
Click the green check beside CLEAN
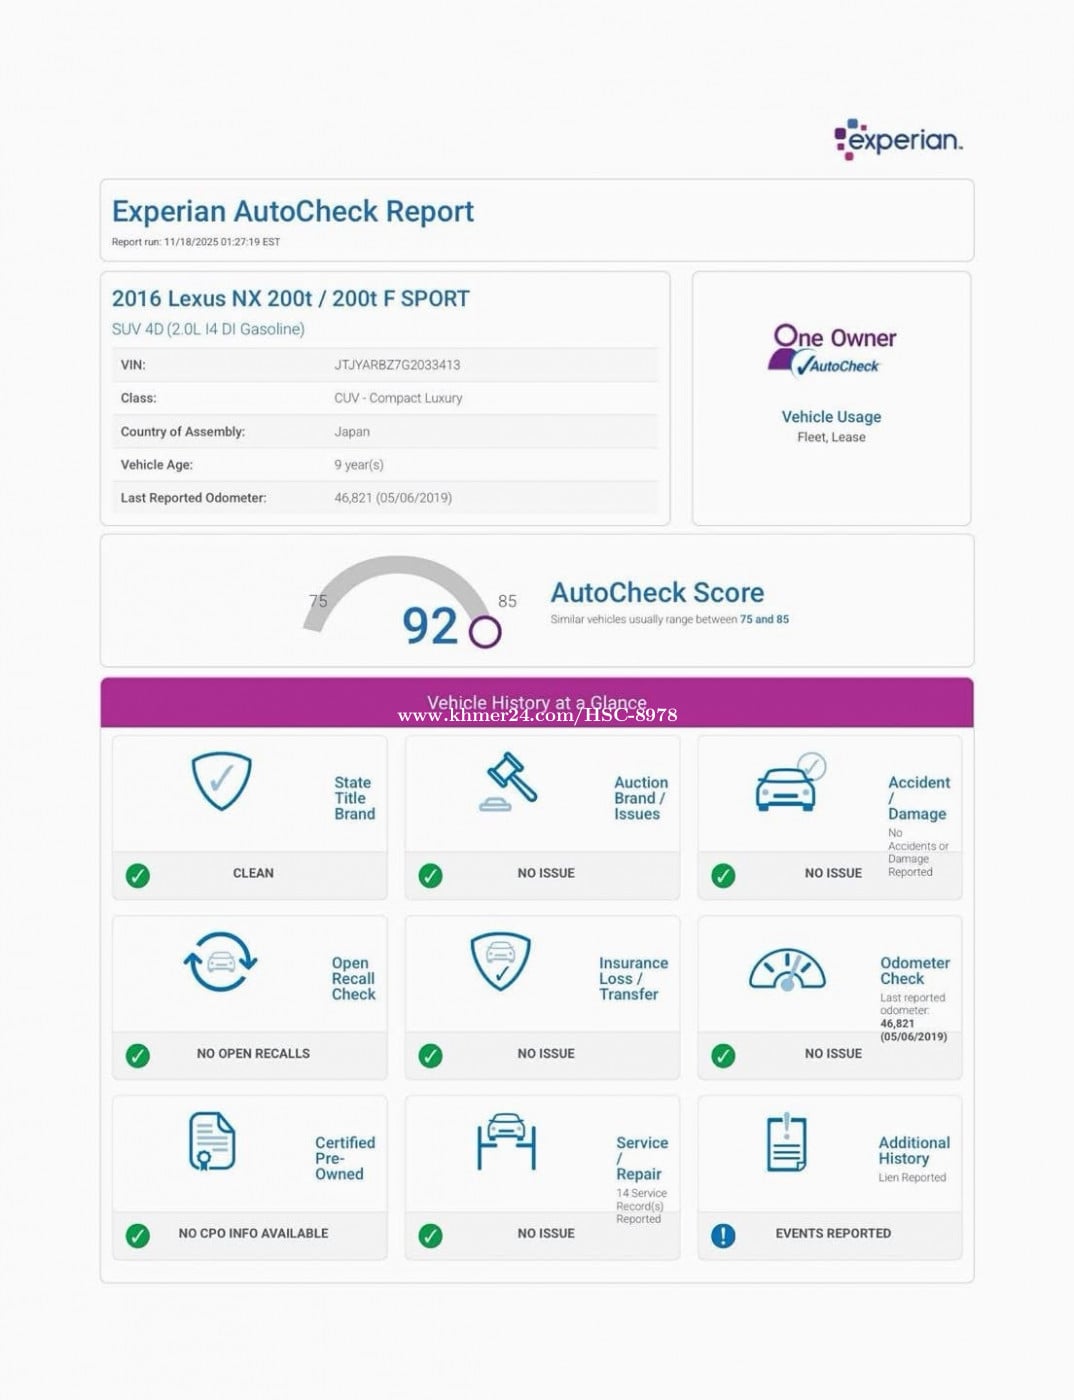tap(138, 876)
